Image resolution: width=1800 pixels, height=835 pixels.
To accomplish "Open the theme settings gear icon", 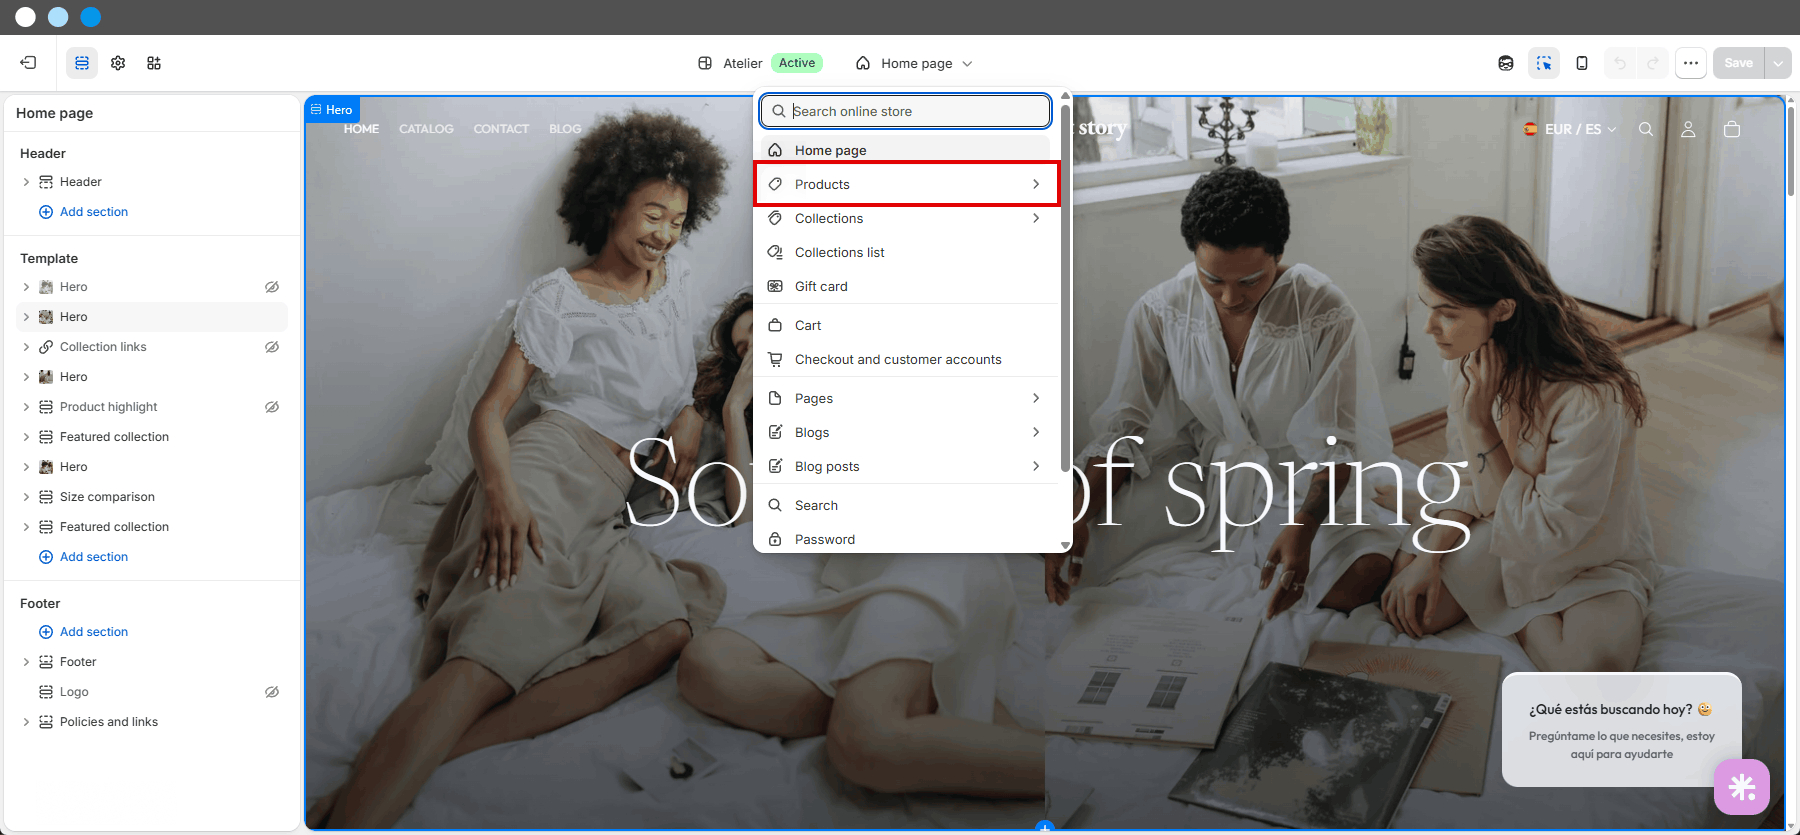I will 118,63.
